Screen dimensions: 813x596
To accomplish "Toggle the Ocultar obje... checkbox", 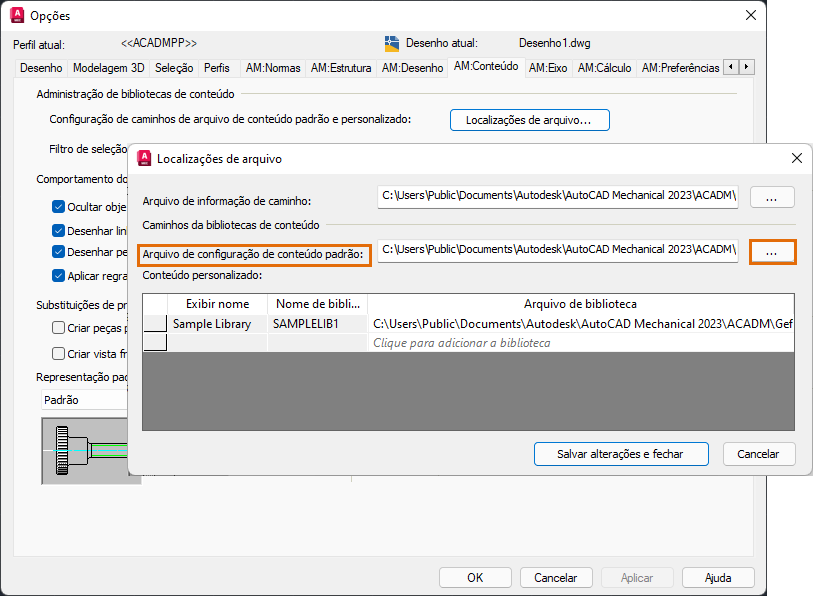I will [x=59, y=206].
